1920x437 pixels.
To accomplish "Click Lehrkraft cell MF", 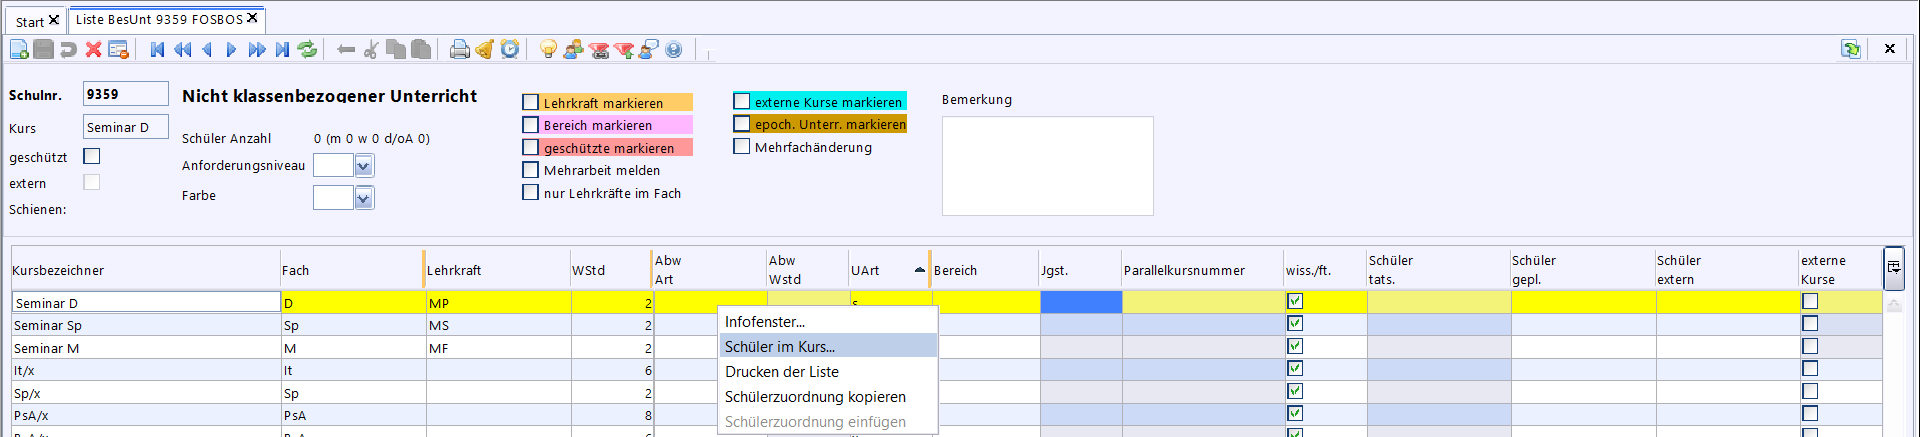I will coord(498,348).
